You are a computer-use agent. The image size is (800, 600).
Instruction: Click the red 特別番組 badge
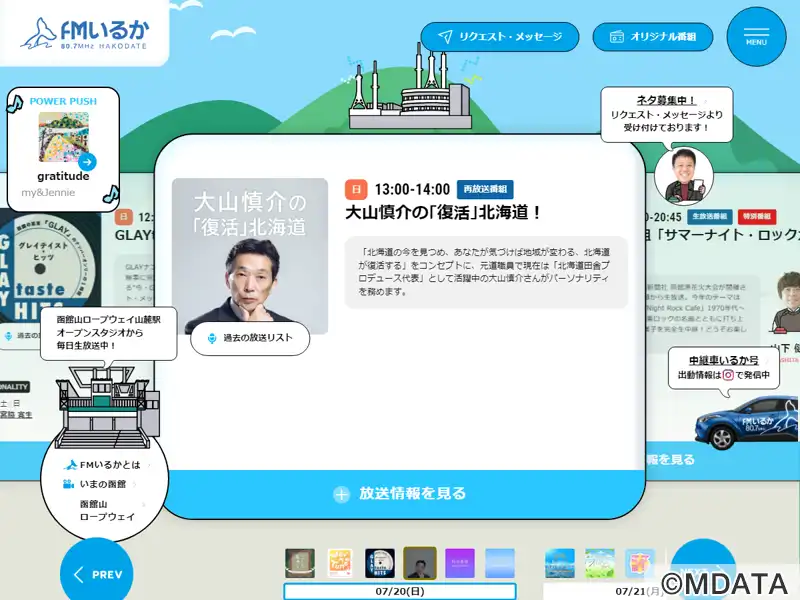pos(757,216)
